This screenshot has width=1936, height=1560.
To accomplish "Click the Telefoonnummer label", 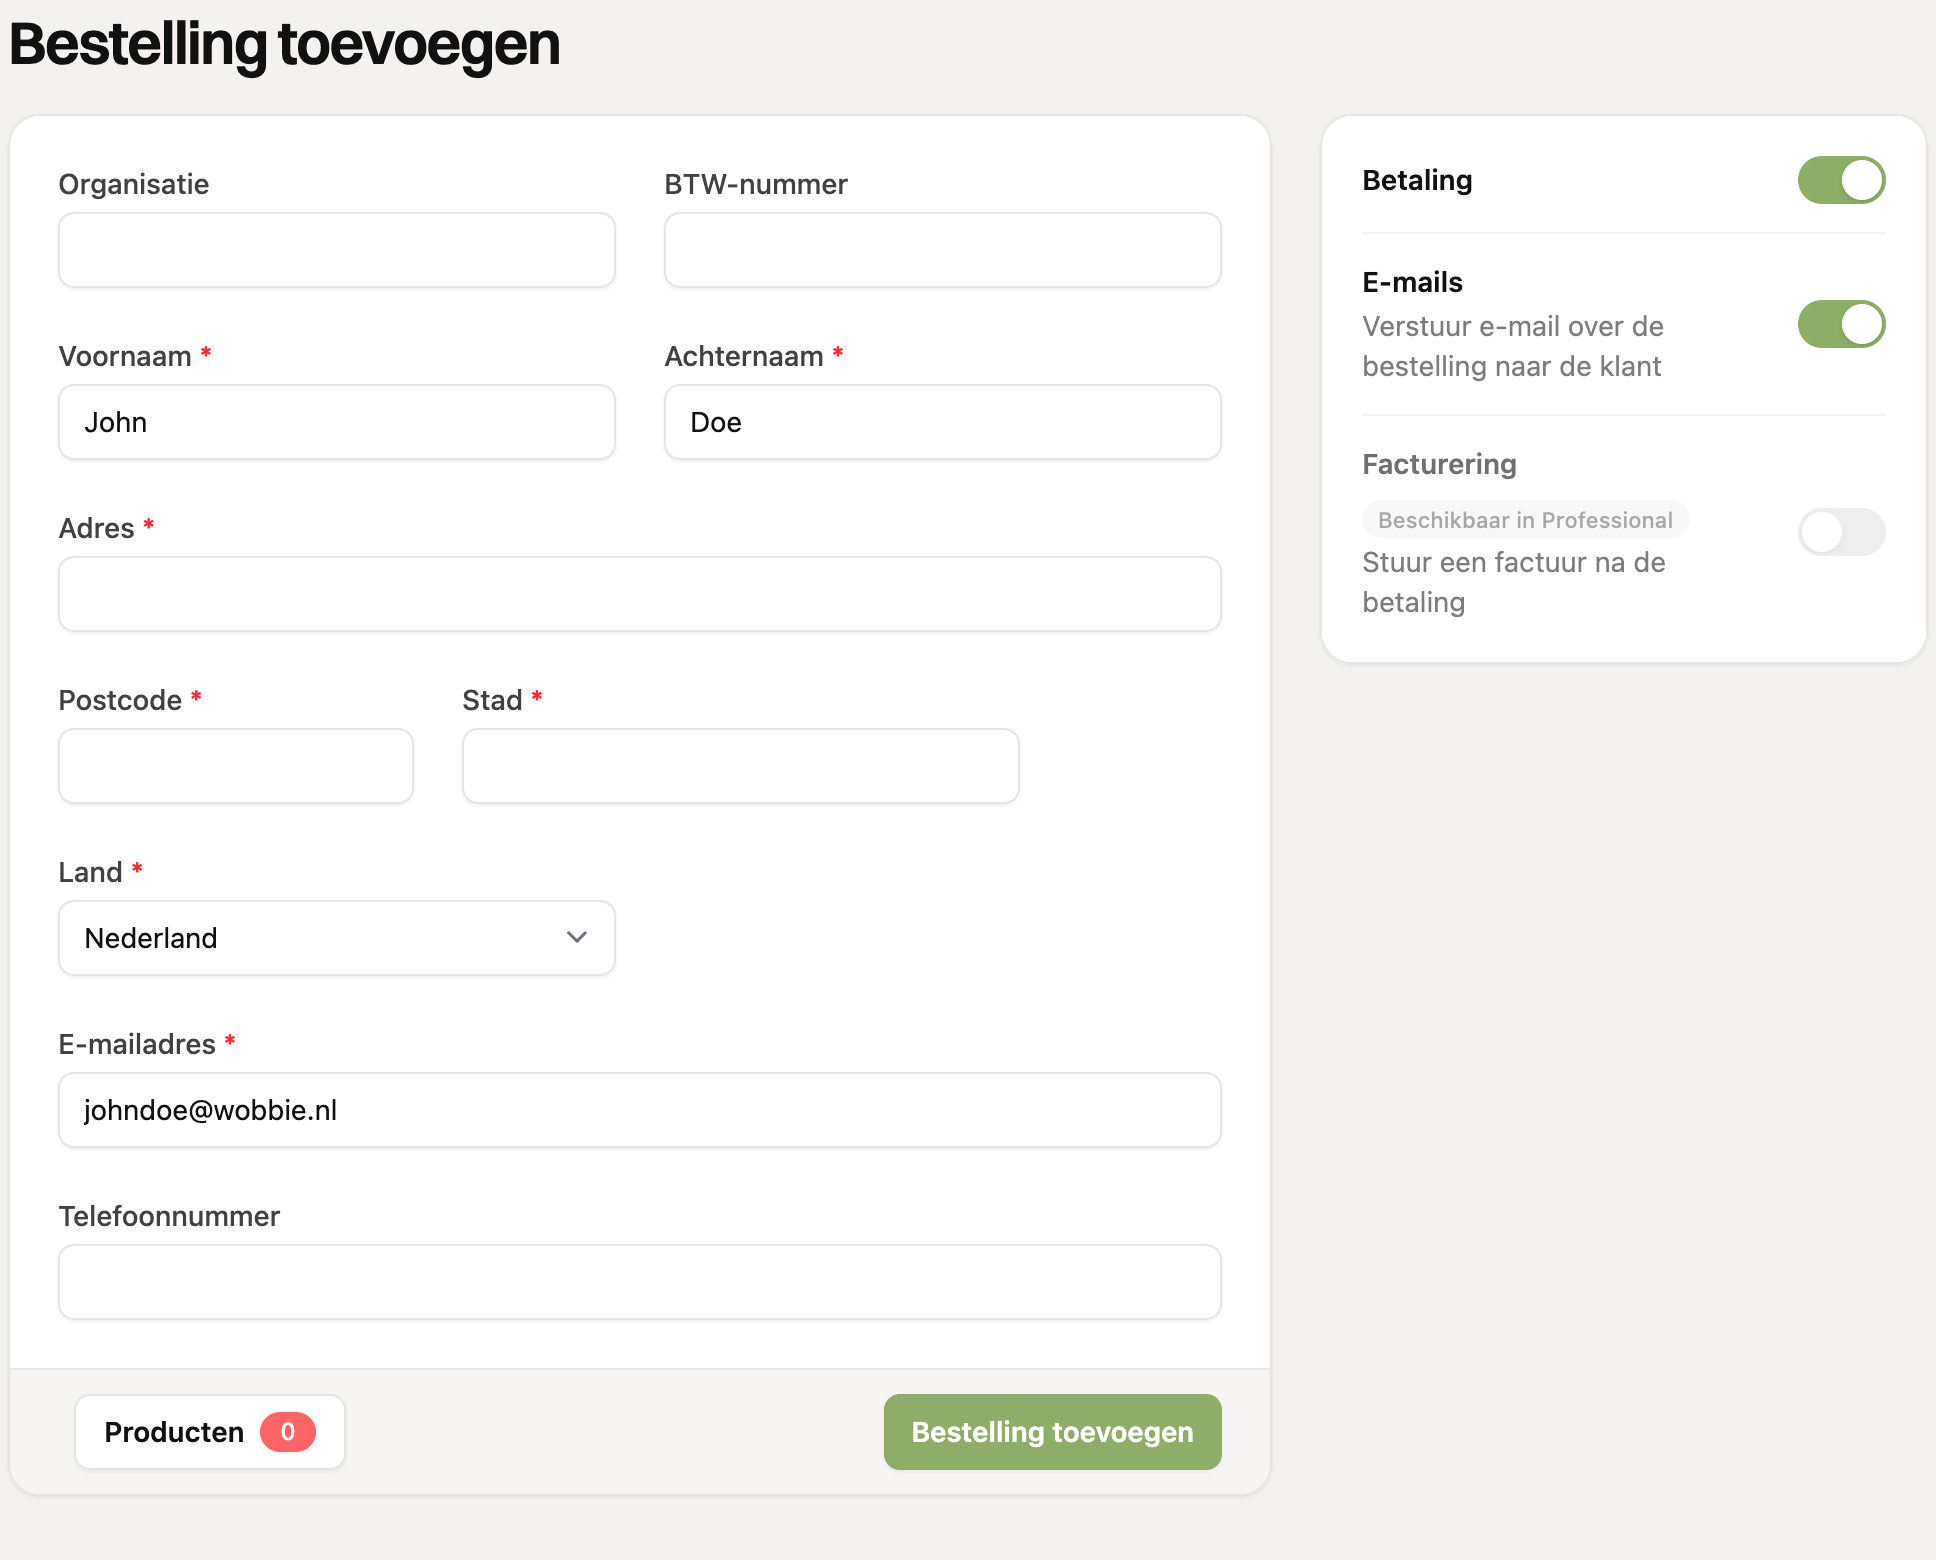I will click(x=169, y=1216).
